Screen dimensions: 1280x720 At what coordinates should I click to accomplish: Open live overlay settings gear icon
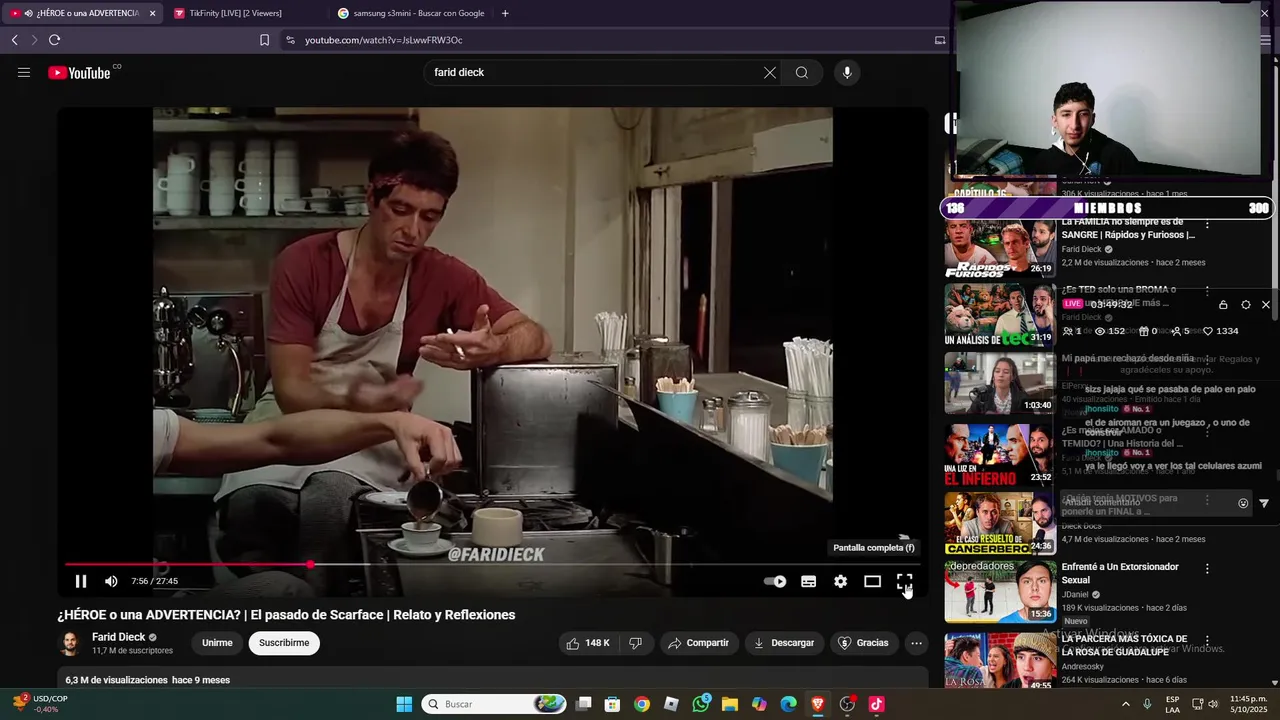point(1245,305)
